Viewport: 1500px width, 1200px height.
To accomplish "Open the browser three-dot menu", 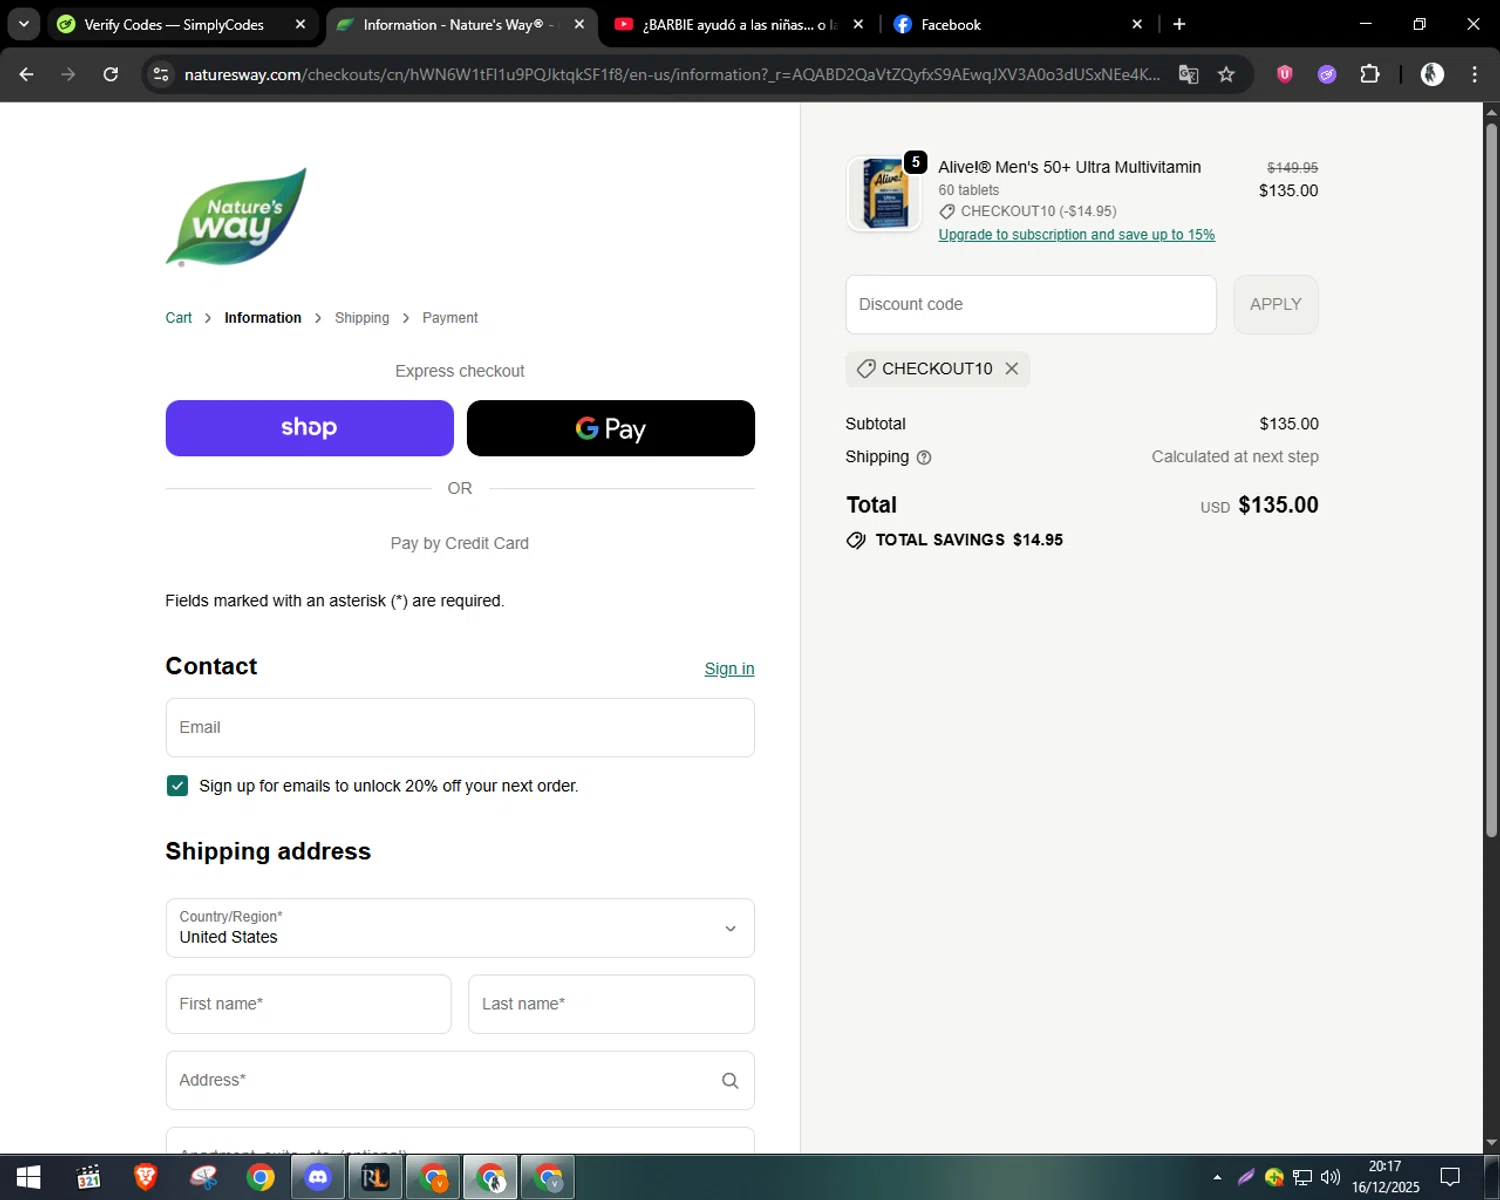I will (x=1474, y=74).
